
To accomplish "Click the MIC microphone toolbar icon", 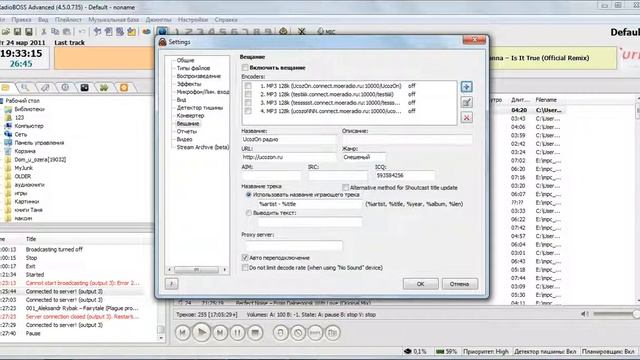I will 326,31.
